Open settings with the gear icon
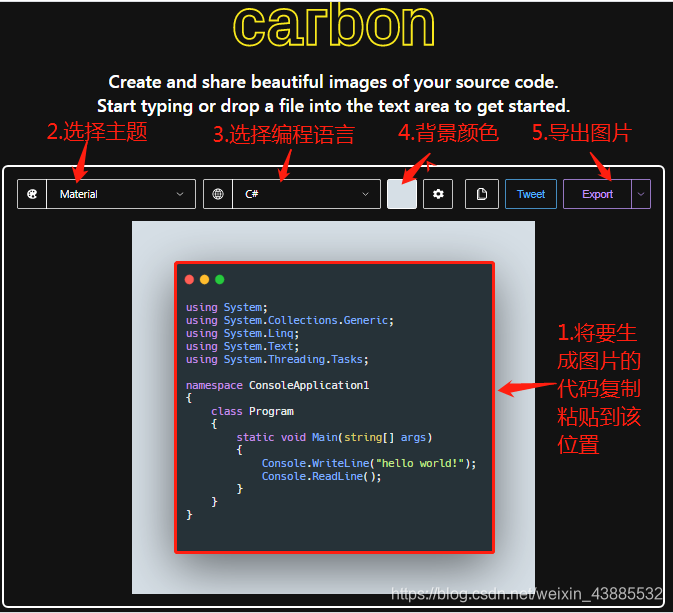Image resolution: width=673 pixels, height=613 pixels. coord(438,194)
